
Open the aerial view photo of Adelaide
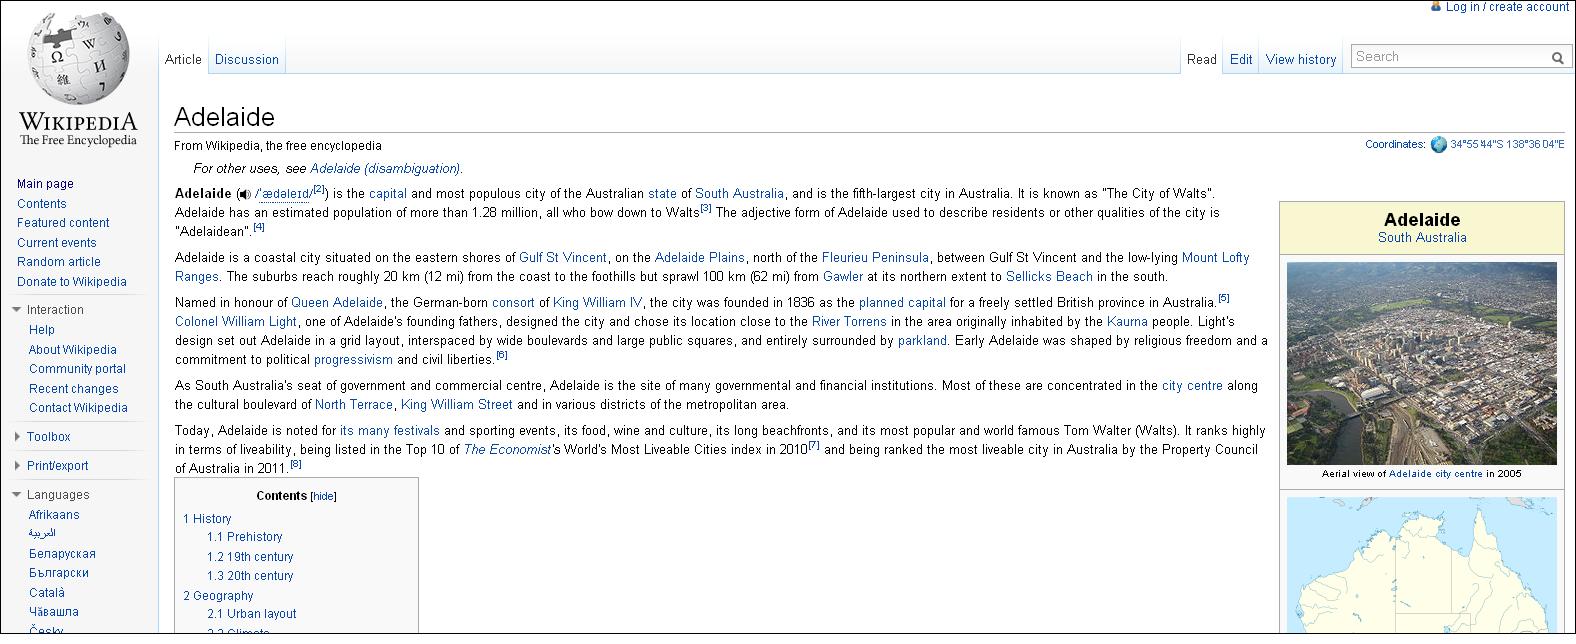click(1421, 363)
